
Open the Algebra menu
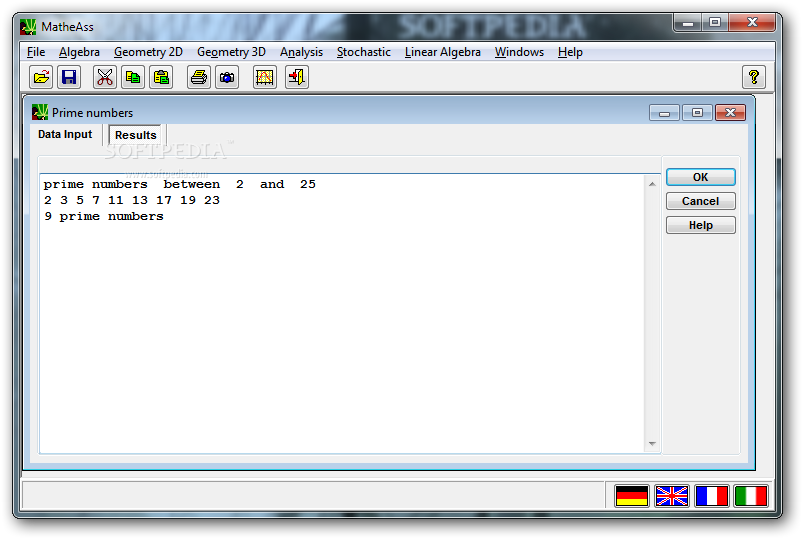click(79, 52)
